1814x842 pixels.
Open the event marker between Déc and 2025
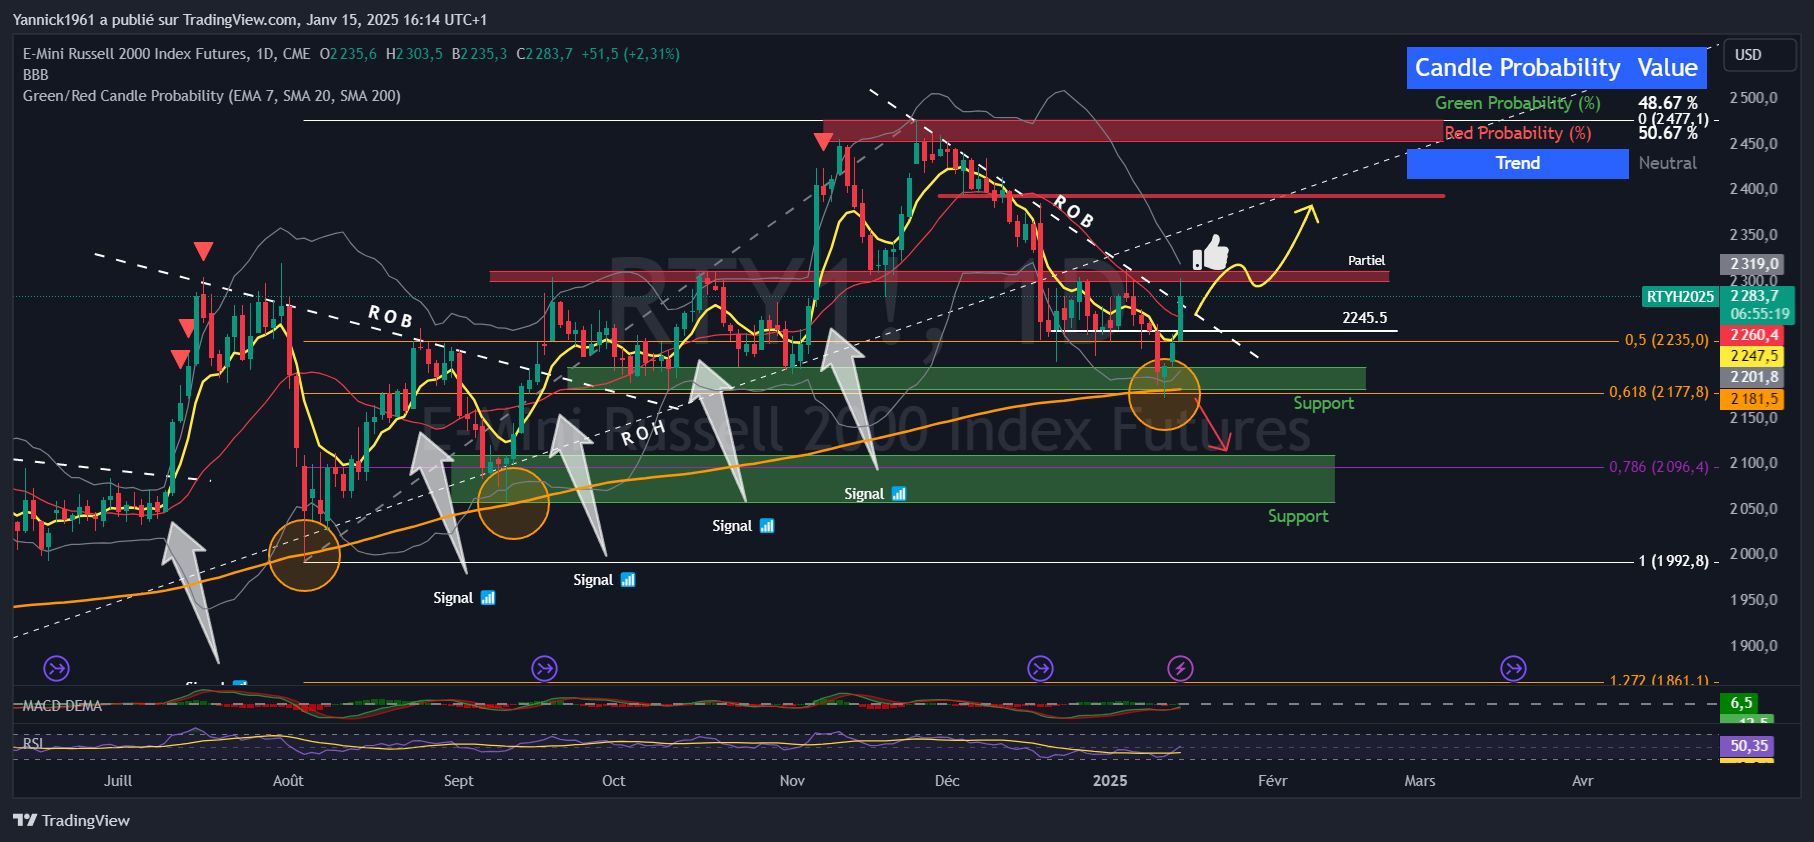point(1040,668)
